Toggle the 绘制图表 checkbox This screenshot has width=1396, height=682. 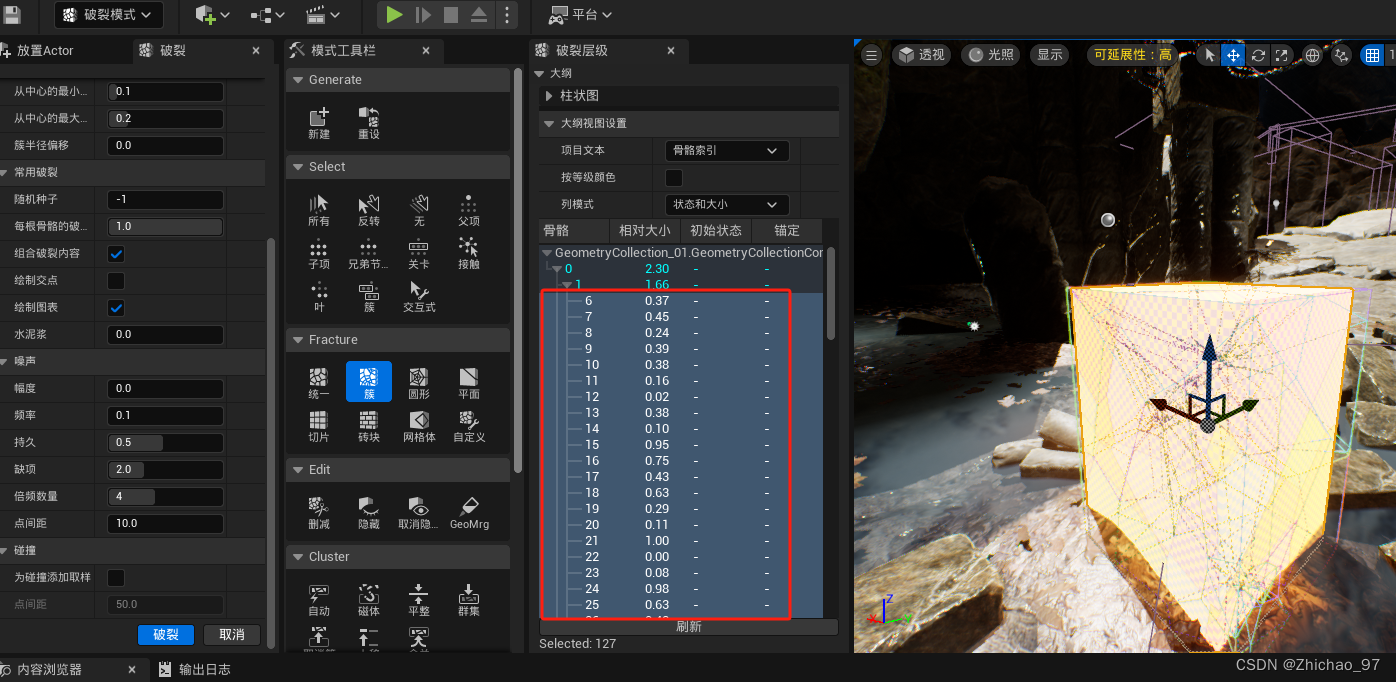116,308
